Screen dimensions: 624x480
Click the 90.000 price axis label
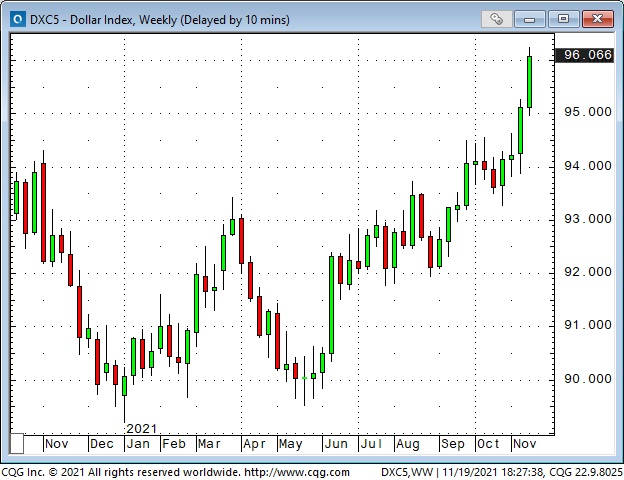click(x=587, y=379)
